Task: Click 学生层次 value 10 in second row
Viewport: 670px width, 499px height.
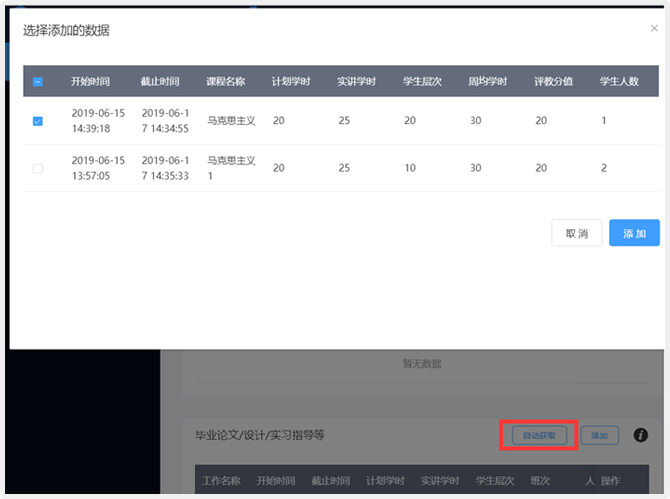Action: coord(410,168)
